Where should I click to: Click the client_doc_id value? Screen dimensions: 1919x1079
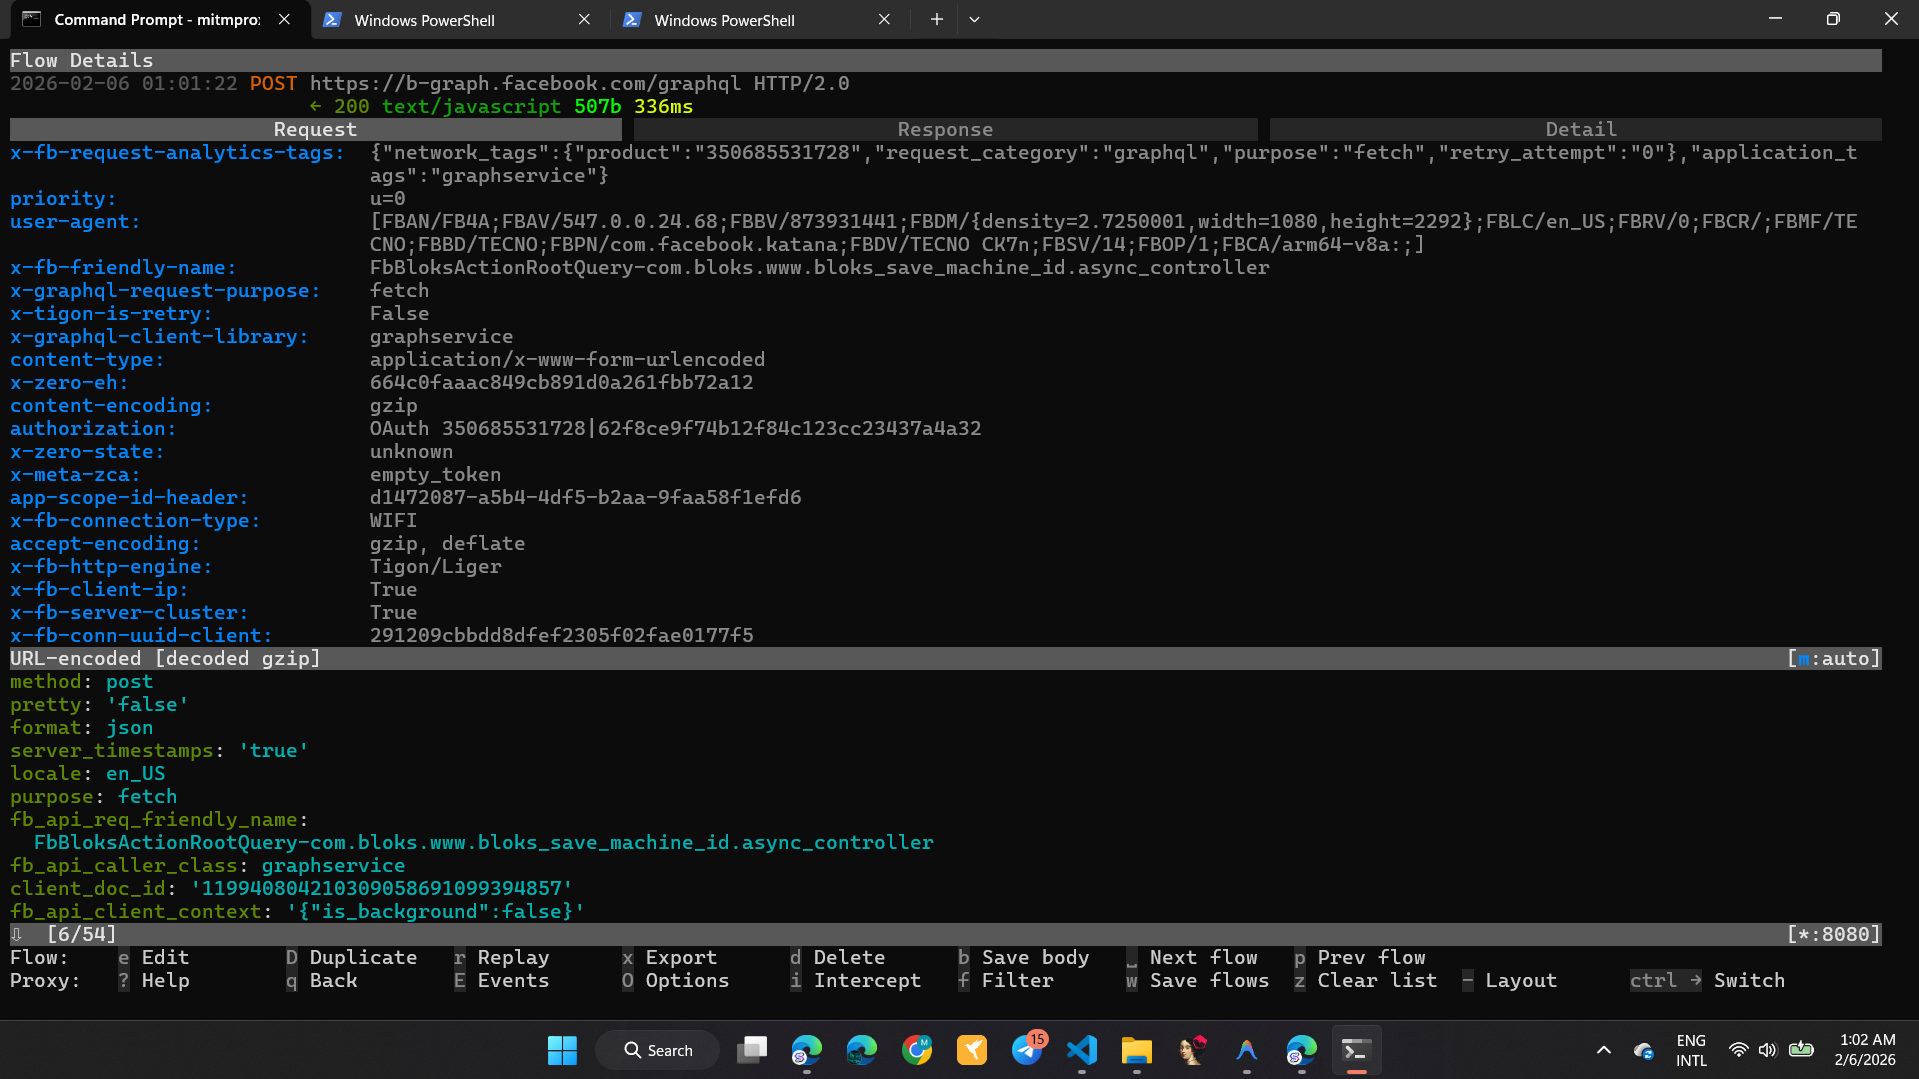pos(381,889)
